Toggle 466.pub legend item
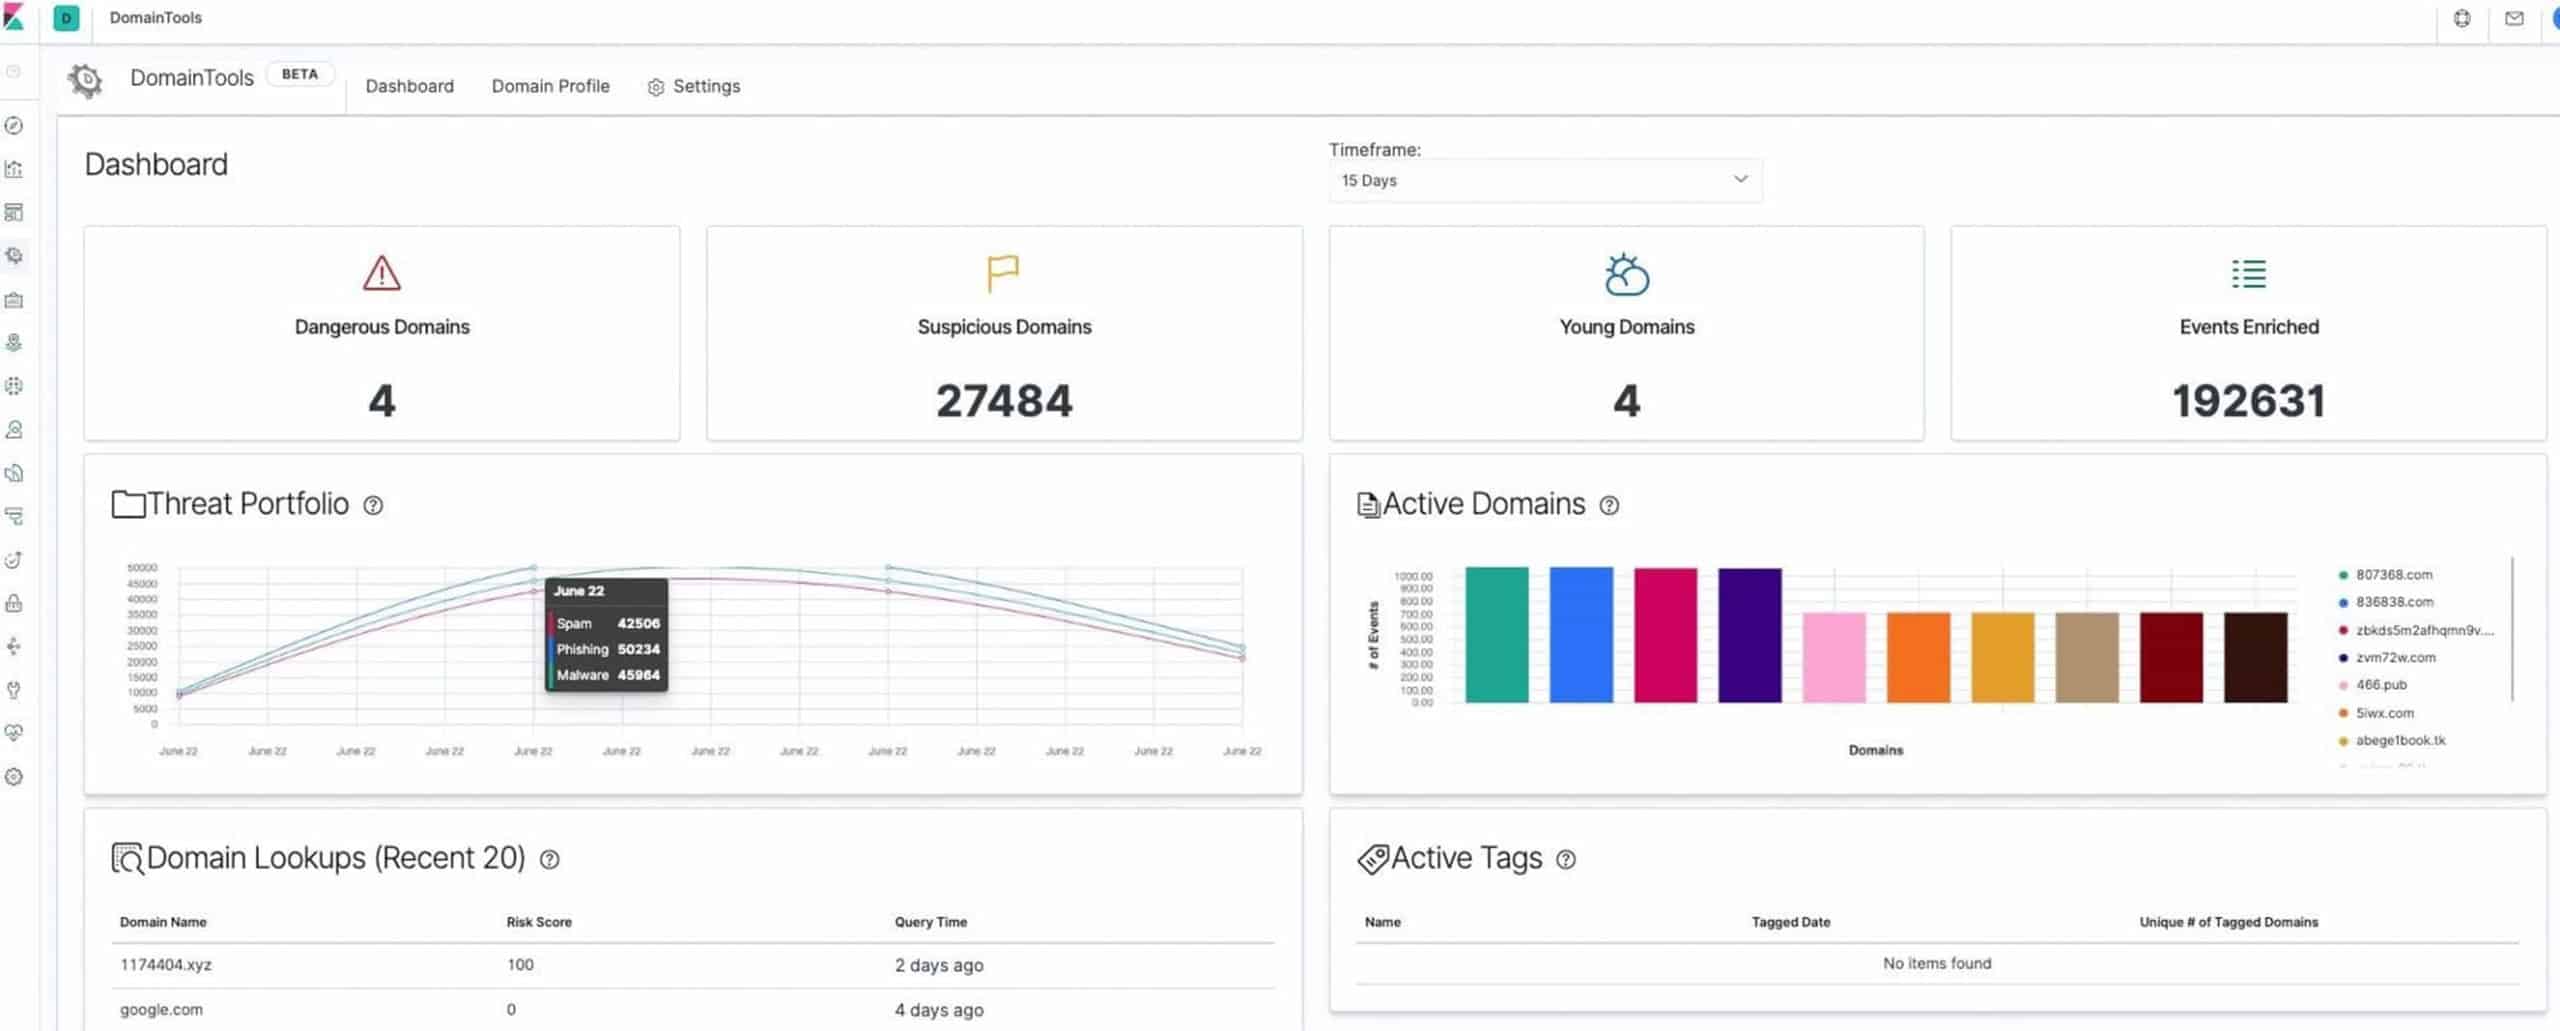Screen dimensions: 2560x1031 (x=2373, y=685)
